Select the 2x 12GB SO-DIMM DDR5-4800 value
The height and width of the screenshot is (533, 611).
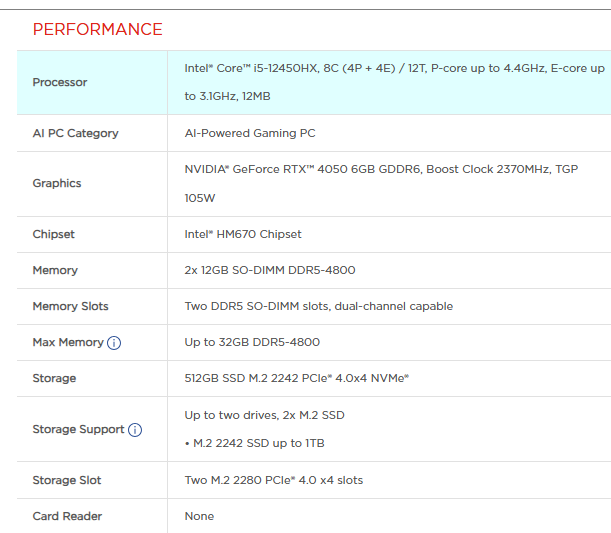click(270, 270)
